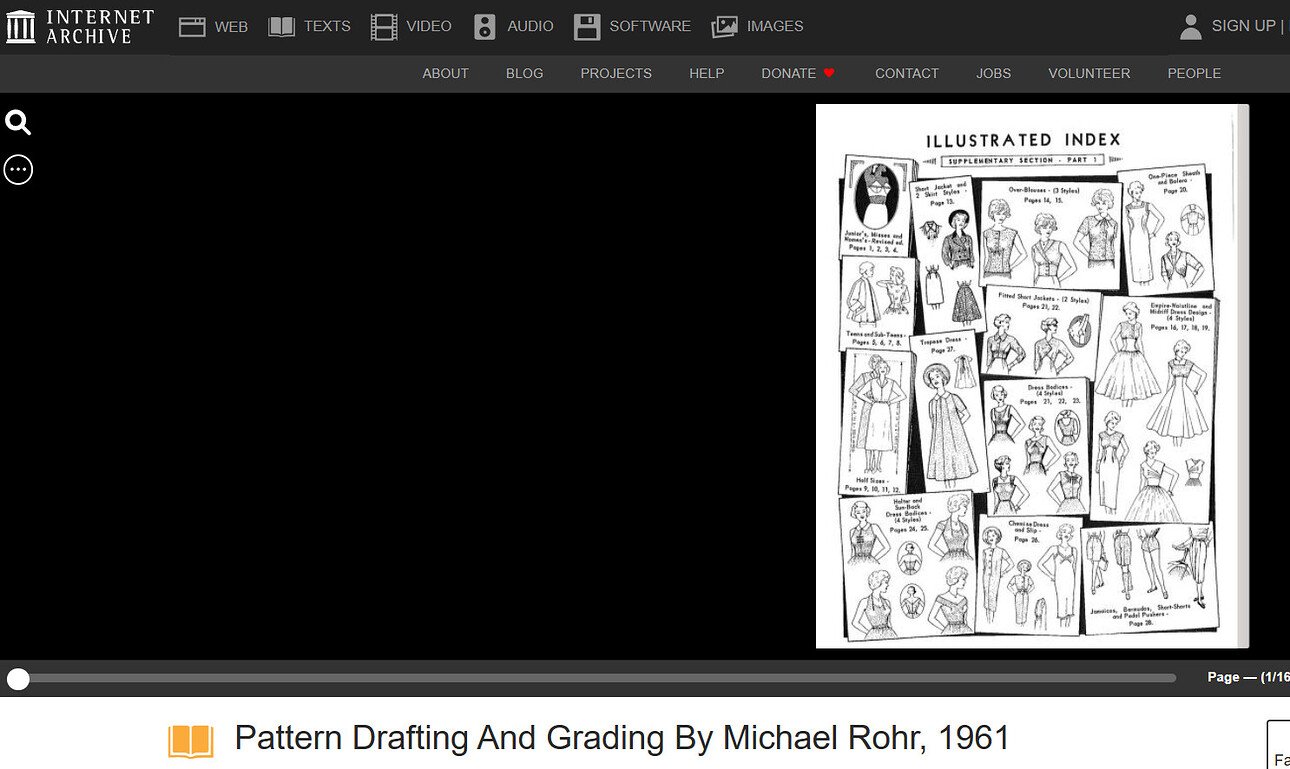Open the Pattern Drafting And Grading title link
The image size is (1290, 769).
621,737
